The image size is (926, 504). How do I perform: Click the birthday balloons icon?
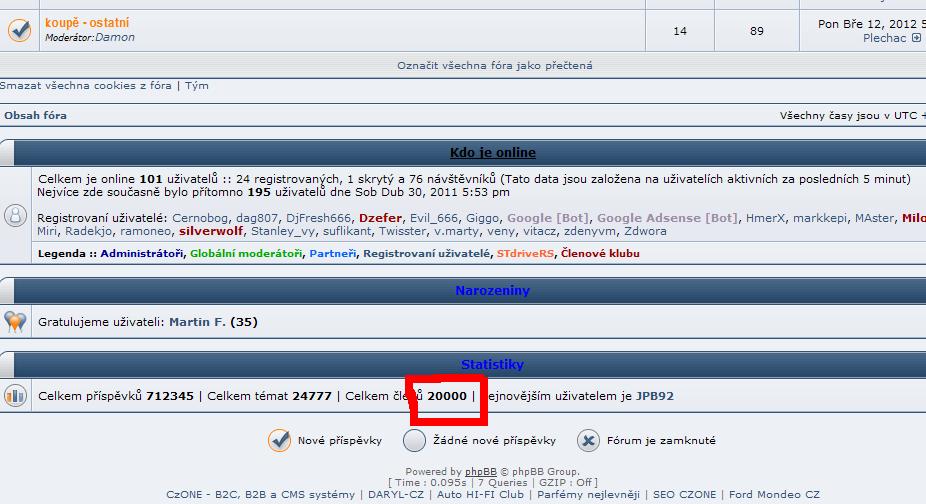(x=16, y=322)
